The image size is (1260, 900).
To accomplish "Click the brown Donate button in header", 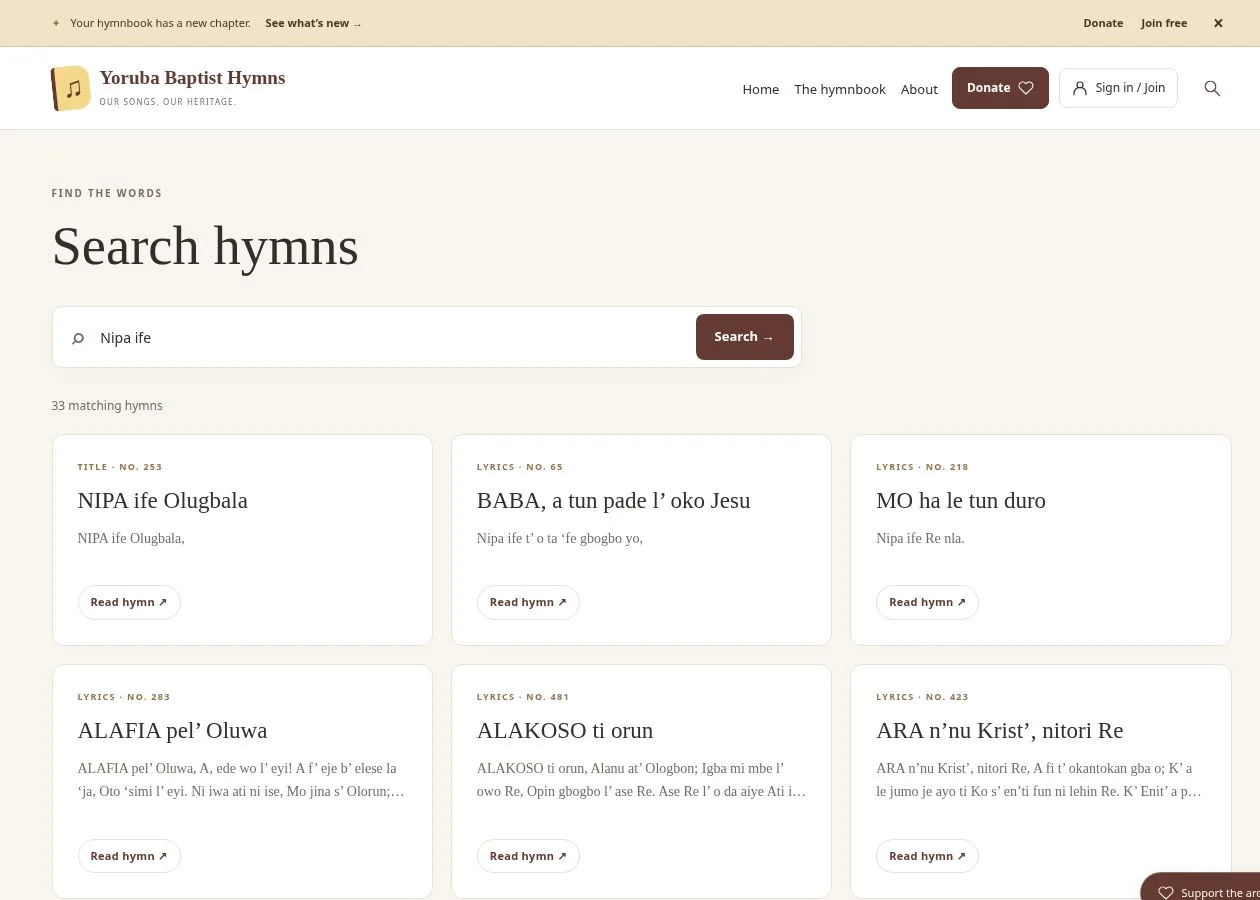I will 1000,88.
